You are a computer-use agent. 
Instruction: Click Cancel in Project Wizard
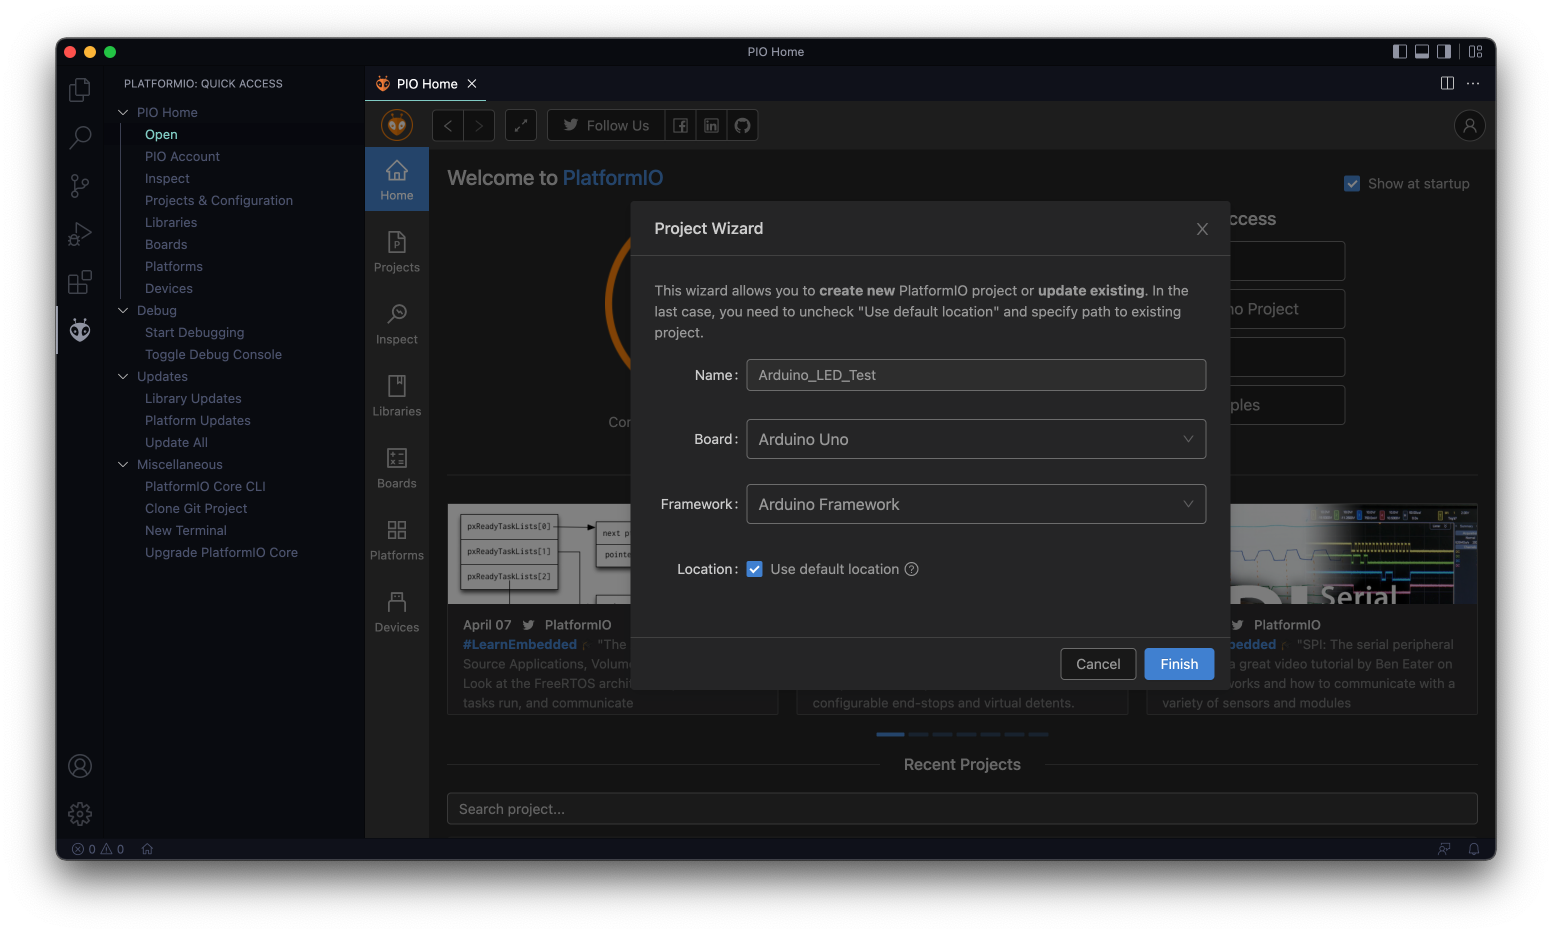click(1098, 664)
